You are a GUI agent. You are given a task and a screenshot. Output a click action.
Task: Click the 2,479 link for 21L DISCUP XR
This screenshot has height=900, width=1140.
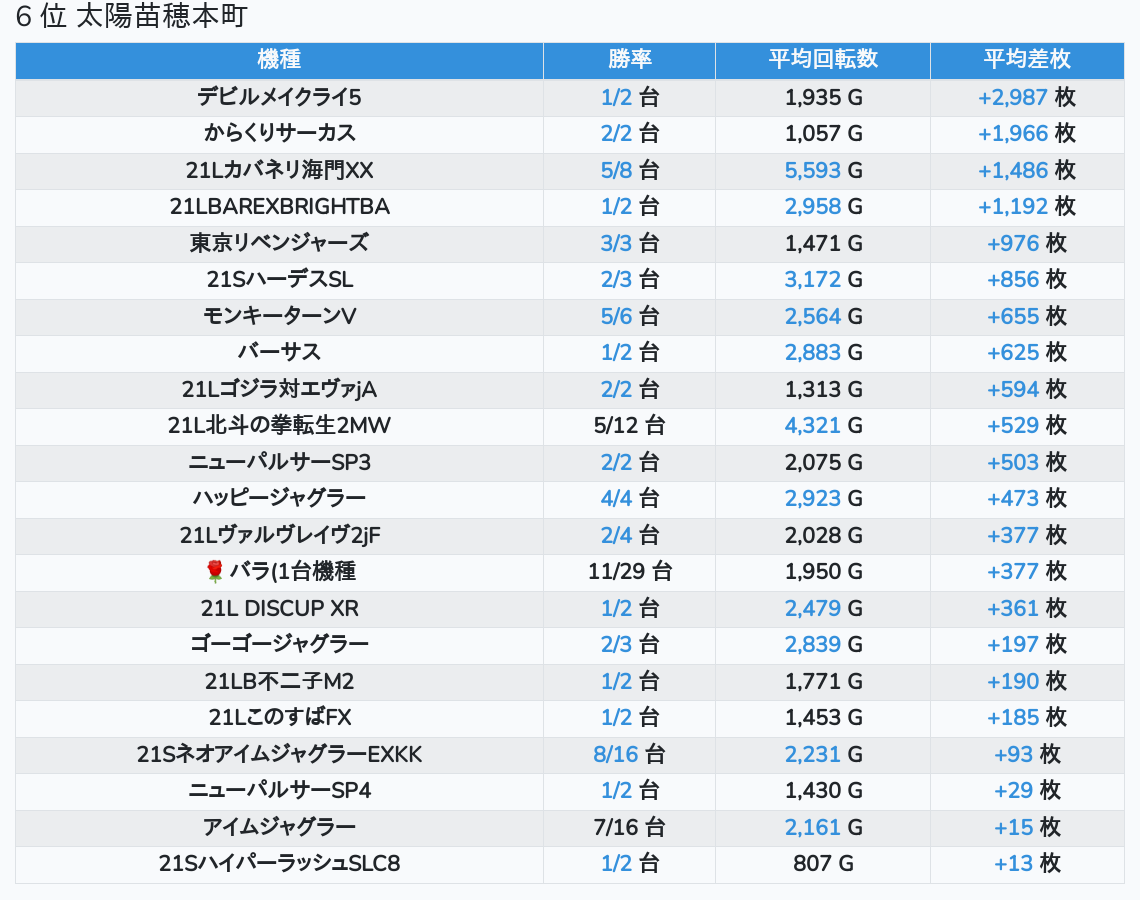click(812, 608)
